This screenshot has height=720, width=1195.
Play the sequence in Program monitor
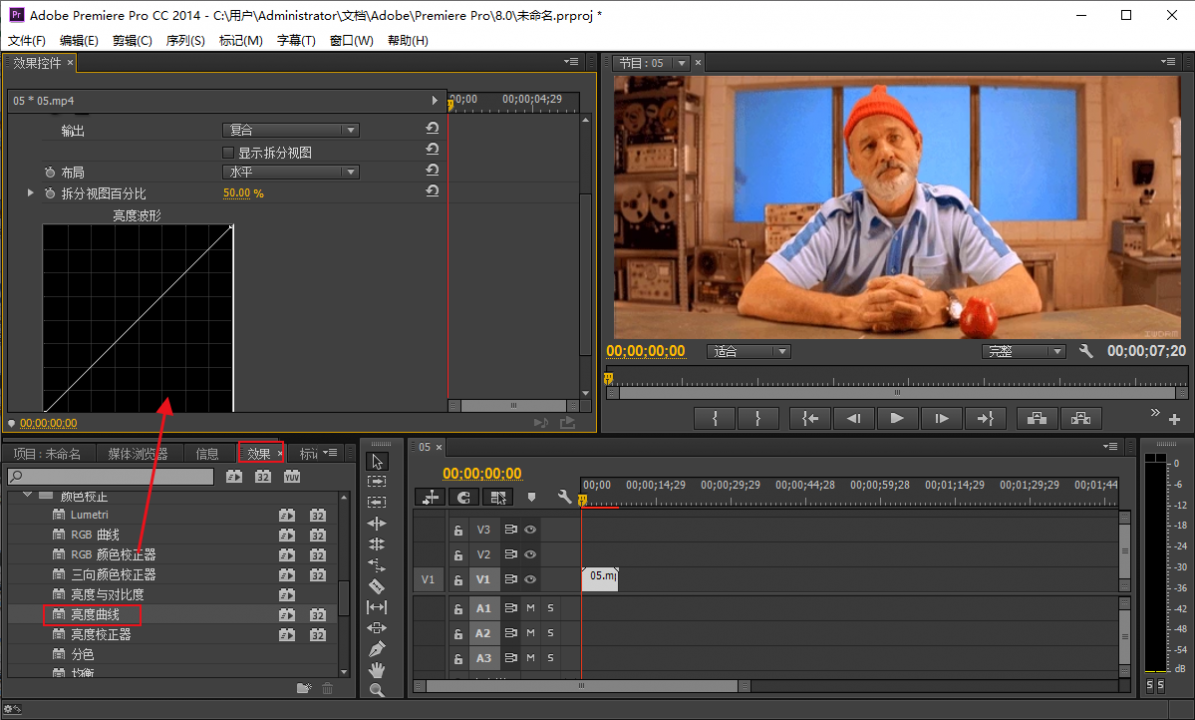897,418
